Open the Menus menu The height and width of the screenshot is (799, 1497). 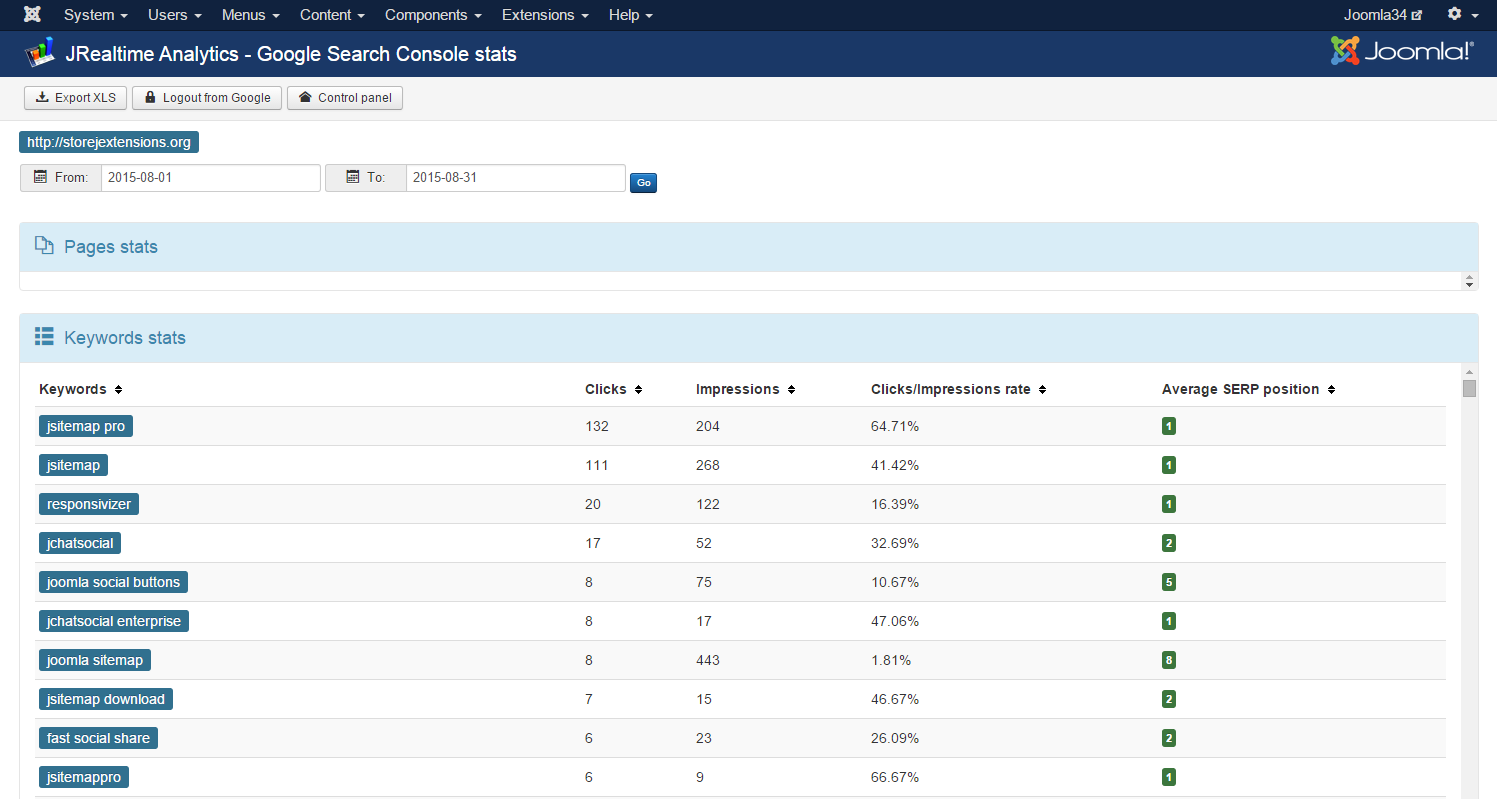tap(250, 15)
